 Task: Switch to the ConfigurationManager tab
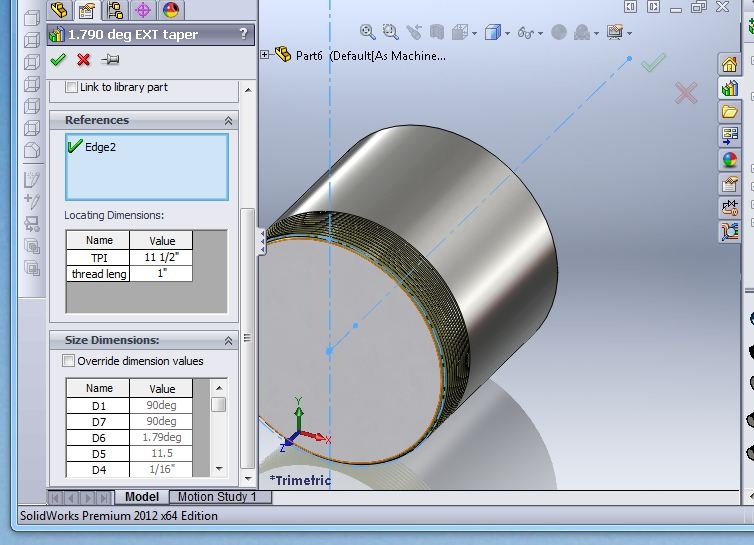[115, 10]
